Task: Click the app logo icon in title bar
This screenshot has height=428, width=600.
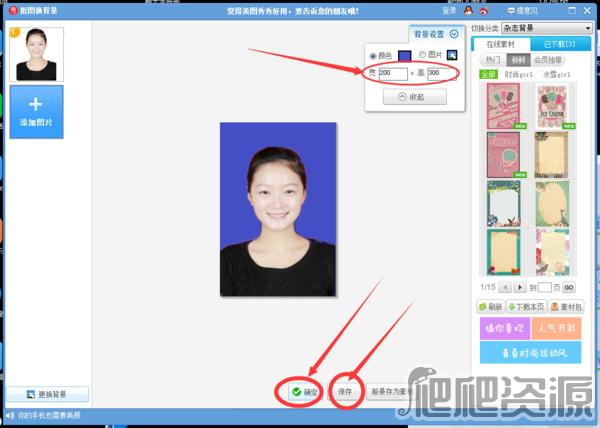Action: (13, 10)
